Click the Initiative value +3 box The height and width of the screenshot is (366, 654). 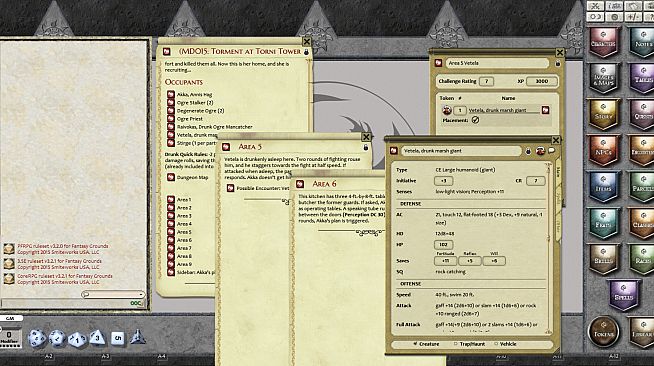[443, 181]
